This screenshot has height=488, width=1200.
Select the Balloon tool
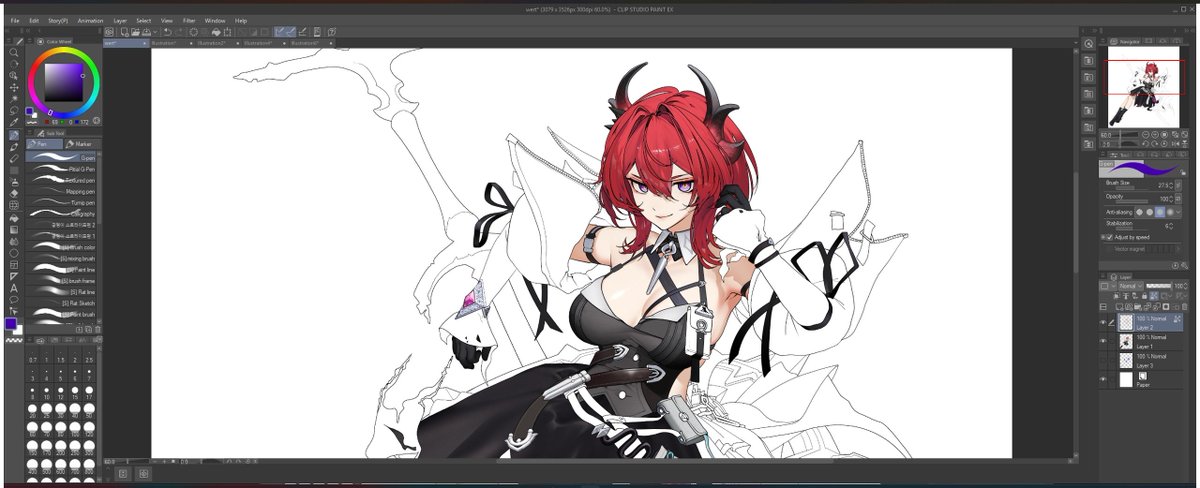(14, 300)
